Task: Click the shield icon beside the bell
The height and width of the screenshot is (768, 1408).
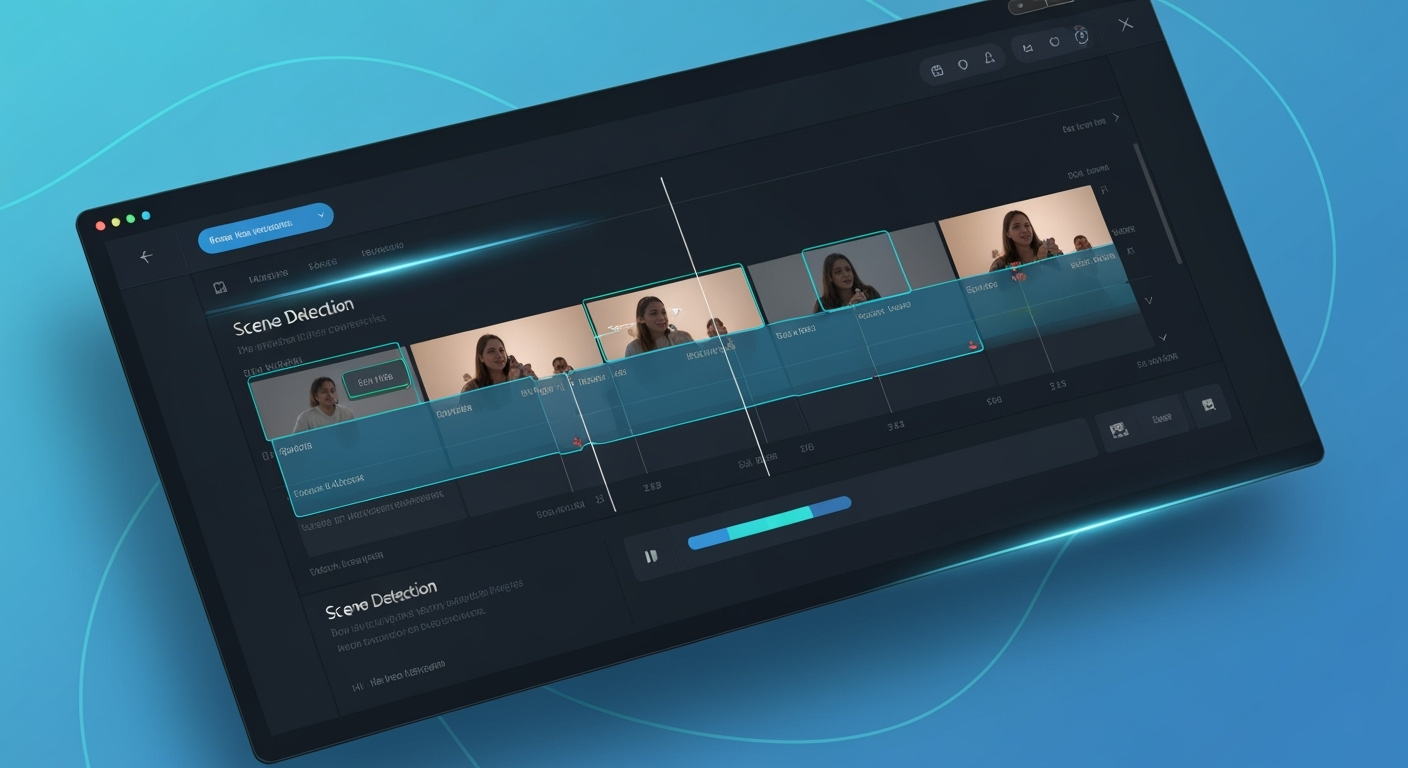Action: pyautogui.click(x=963, y=64)
